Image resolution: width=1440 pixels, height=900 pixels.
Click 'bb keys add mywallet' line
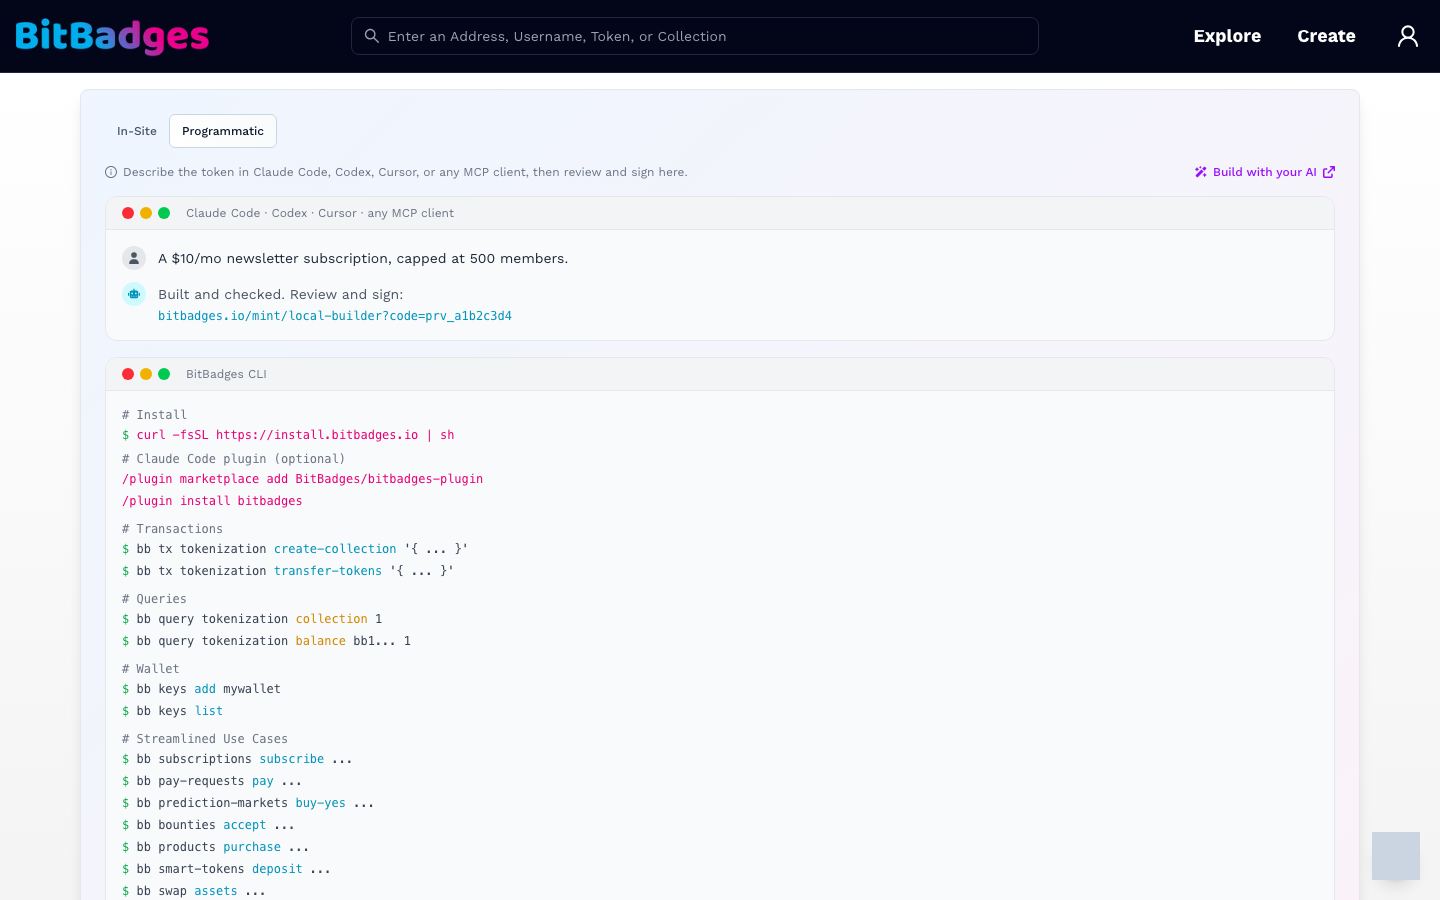(201, 689)
